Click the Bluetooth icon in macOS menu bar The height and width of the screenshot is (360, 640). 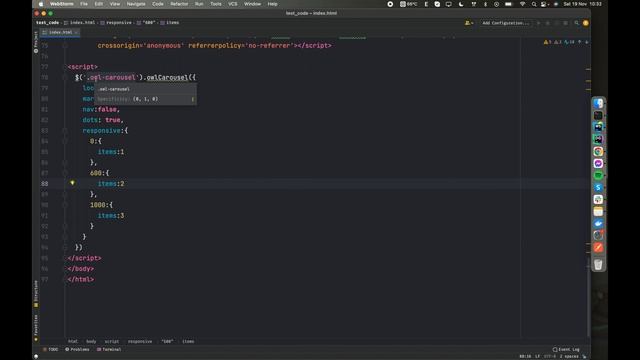coord(485,4)
